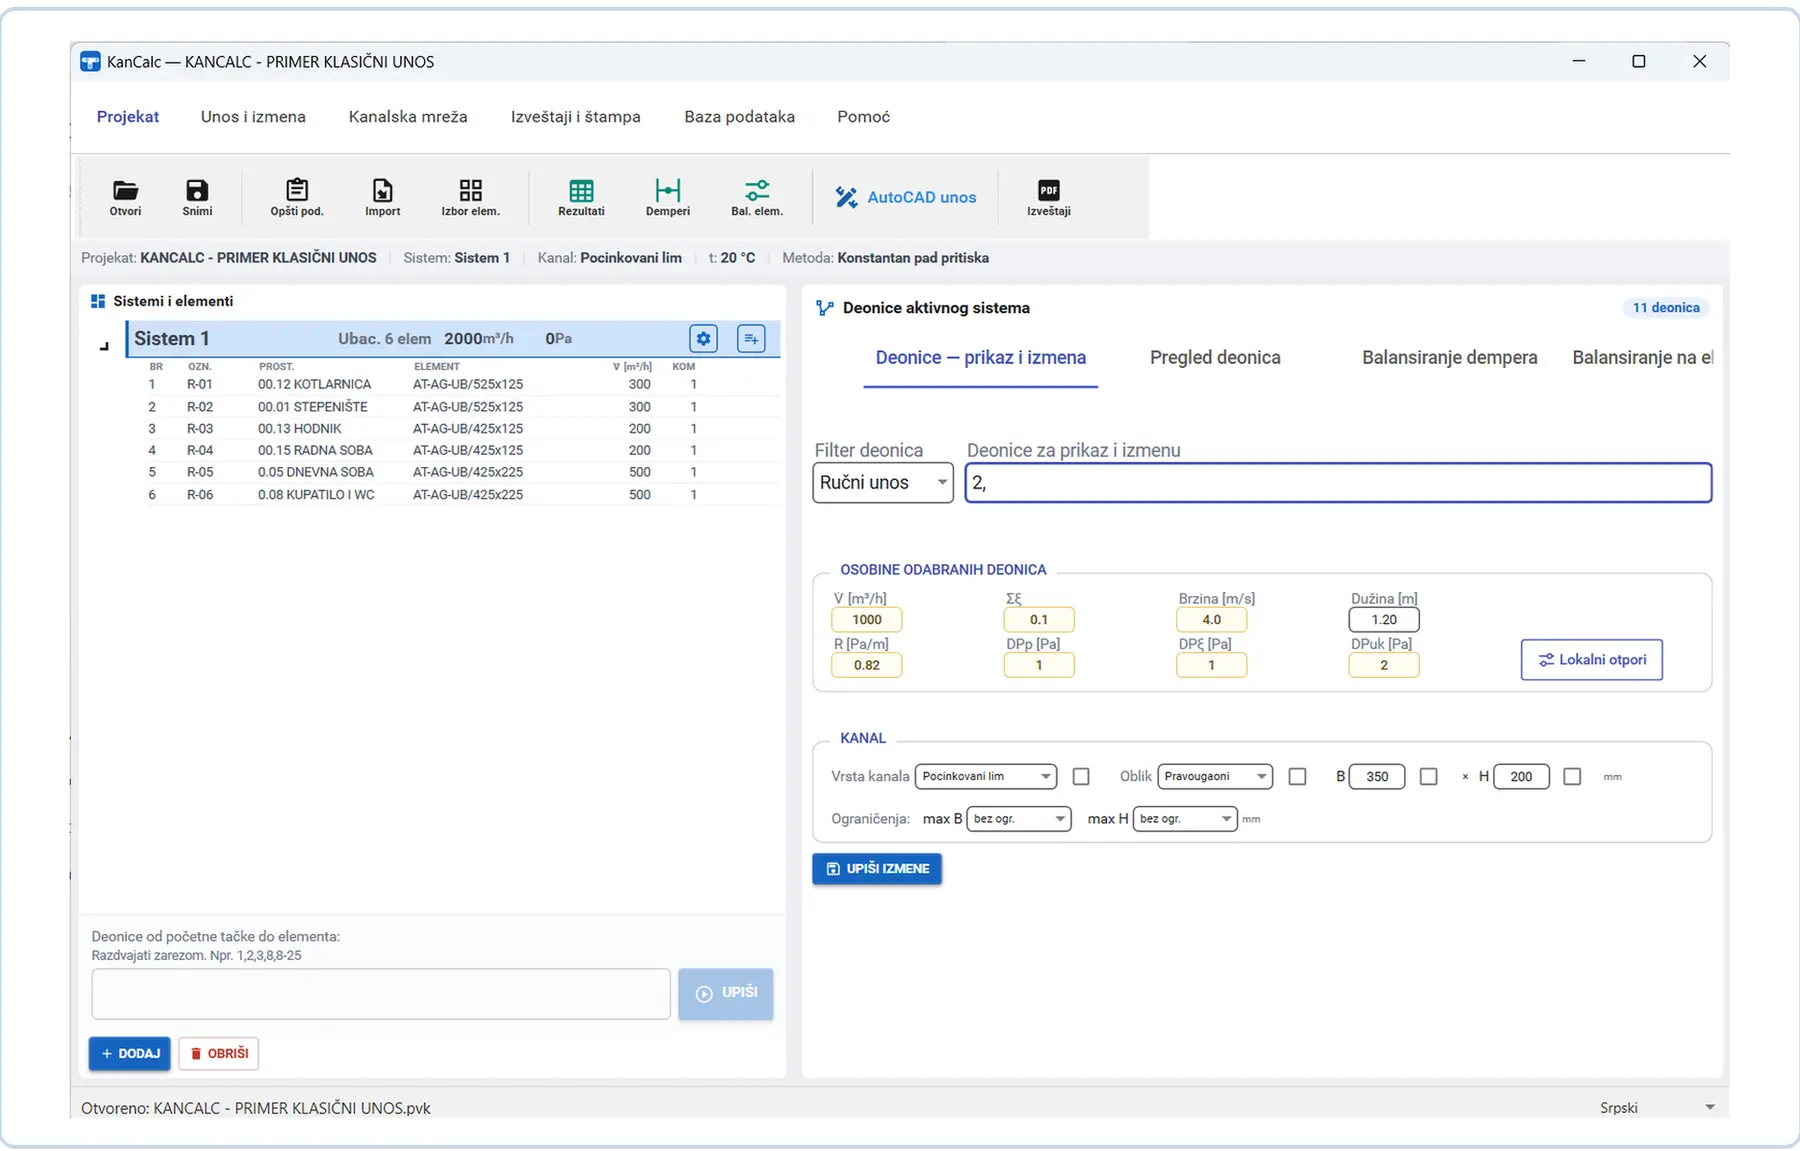1800x1151 pixels.
Task: Click the Rezultati table icon
Action: pyautogui.click(x=581, y=191)
